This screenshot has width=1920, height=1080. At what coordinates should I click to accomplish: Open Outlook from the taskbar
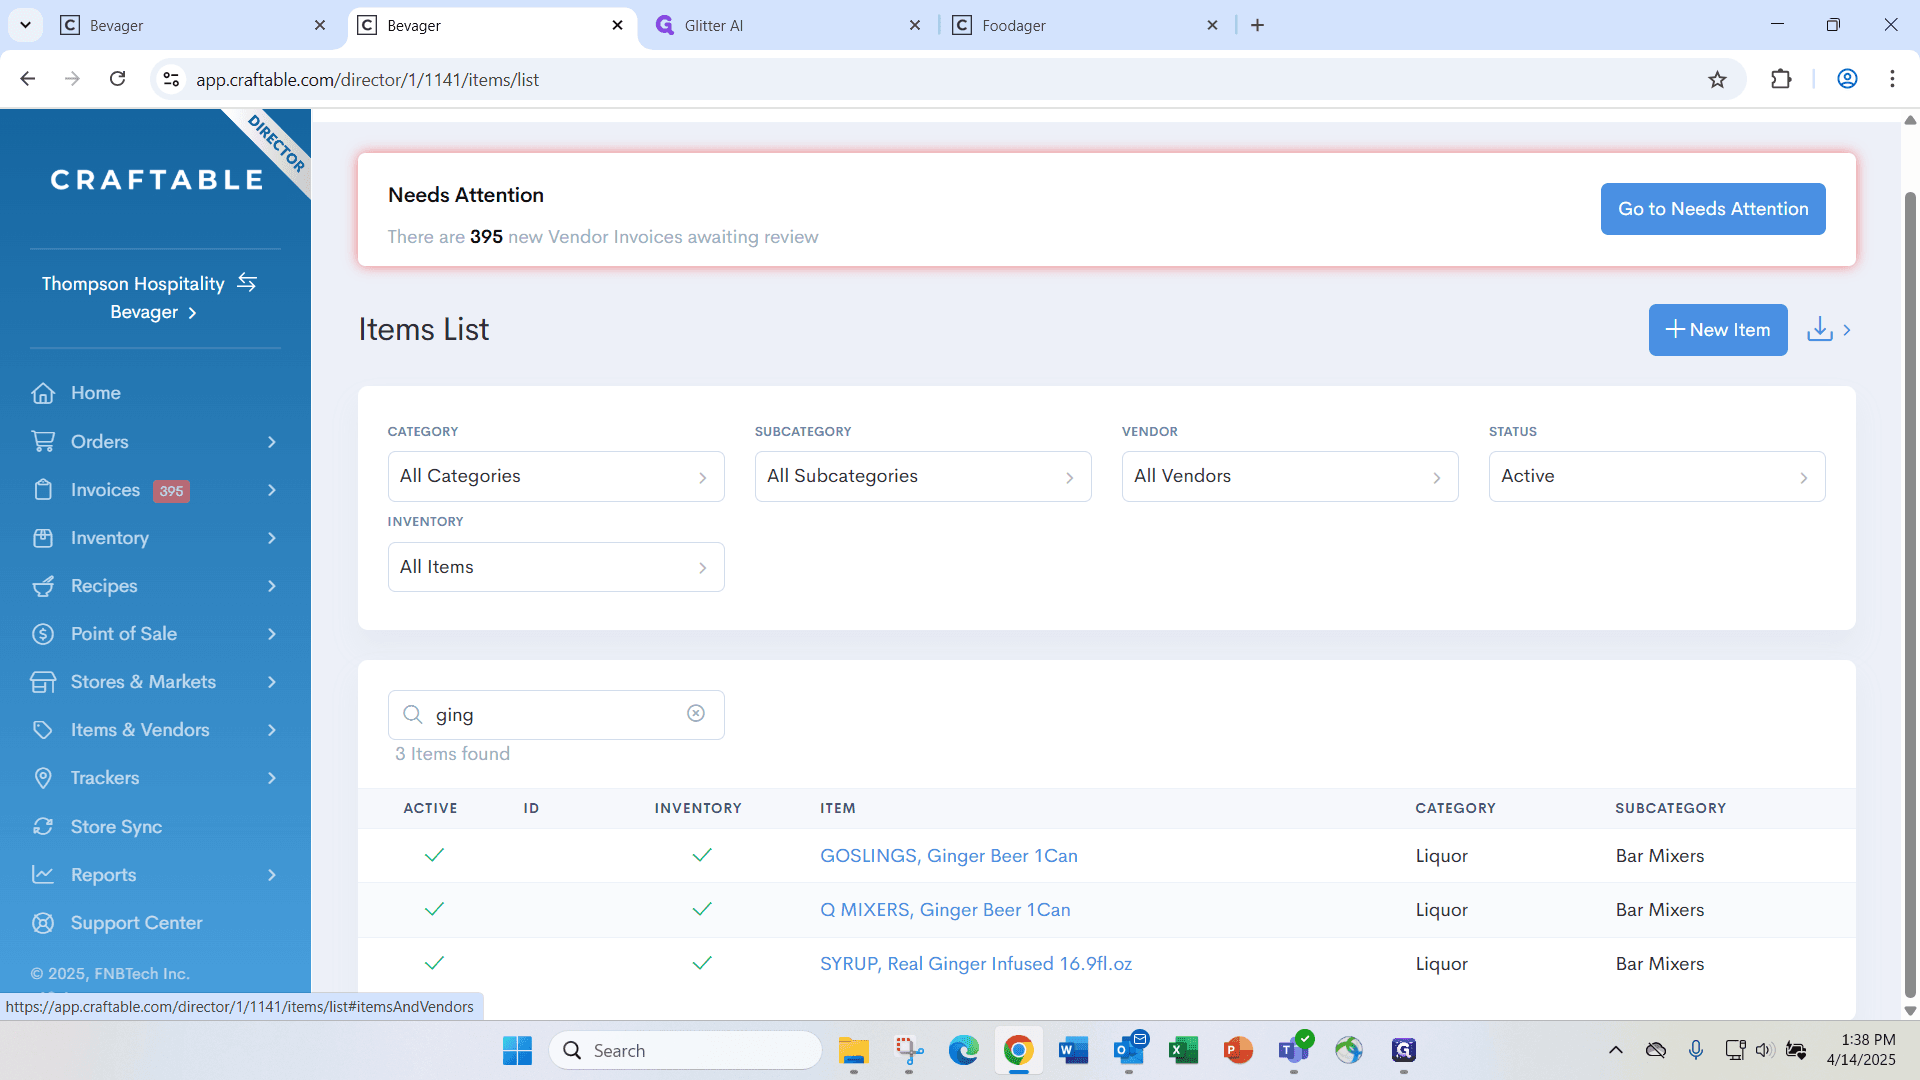click(x=1129, y=1050)
